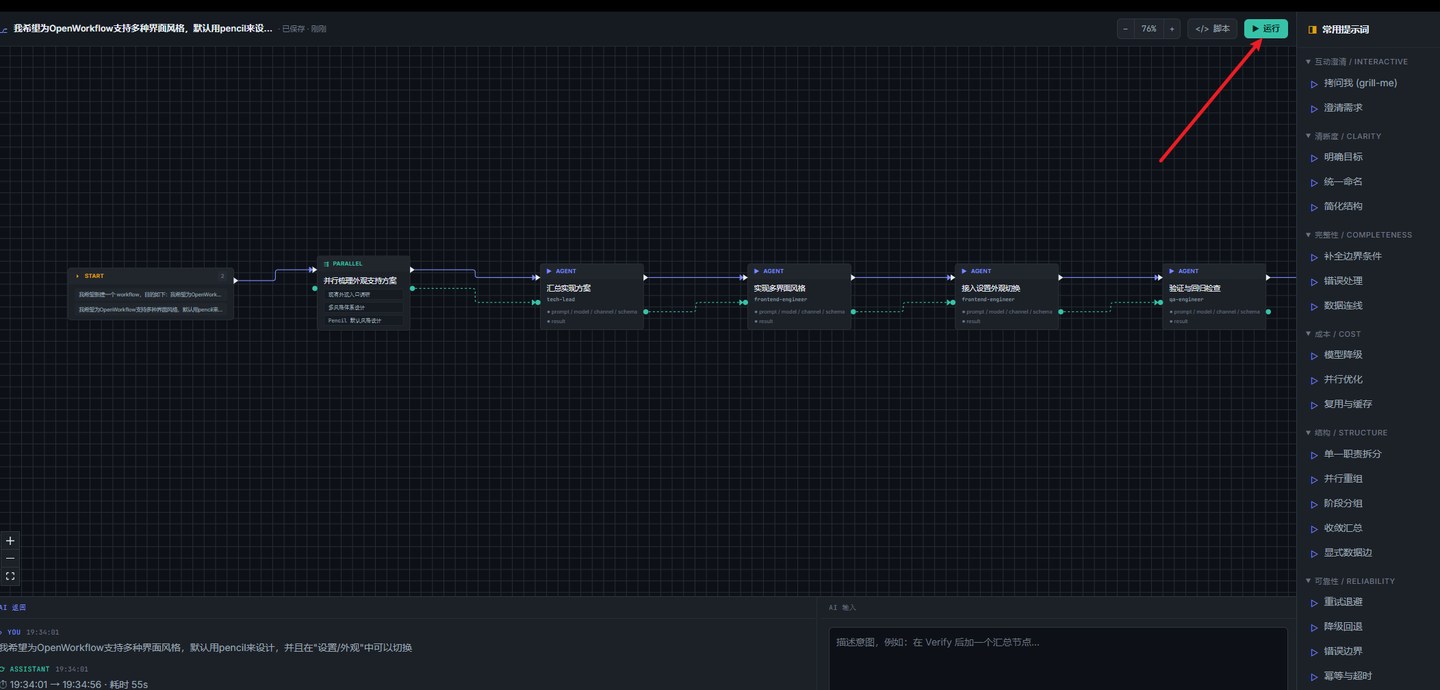Screen dimensions: 1440x690
Task: Click play icon beside 单一职责拆分
Action: (x=1315, y=455)
